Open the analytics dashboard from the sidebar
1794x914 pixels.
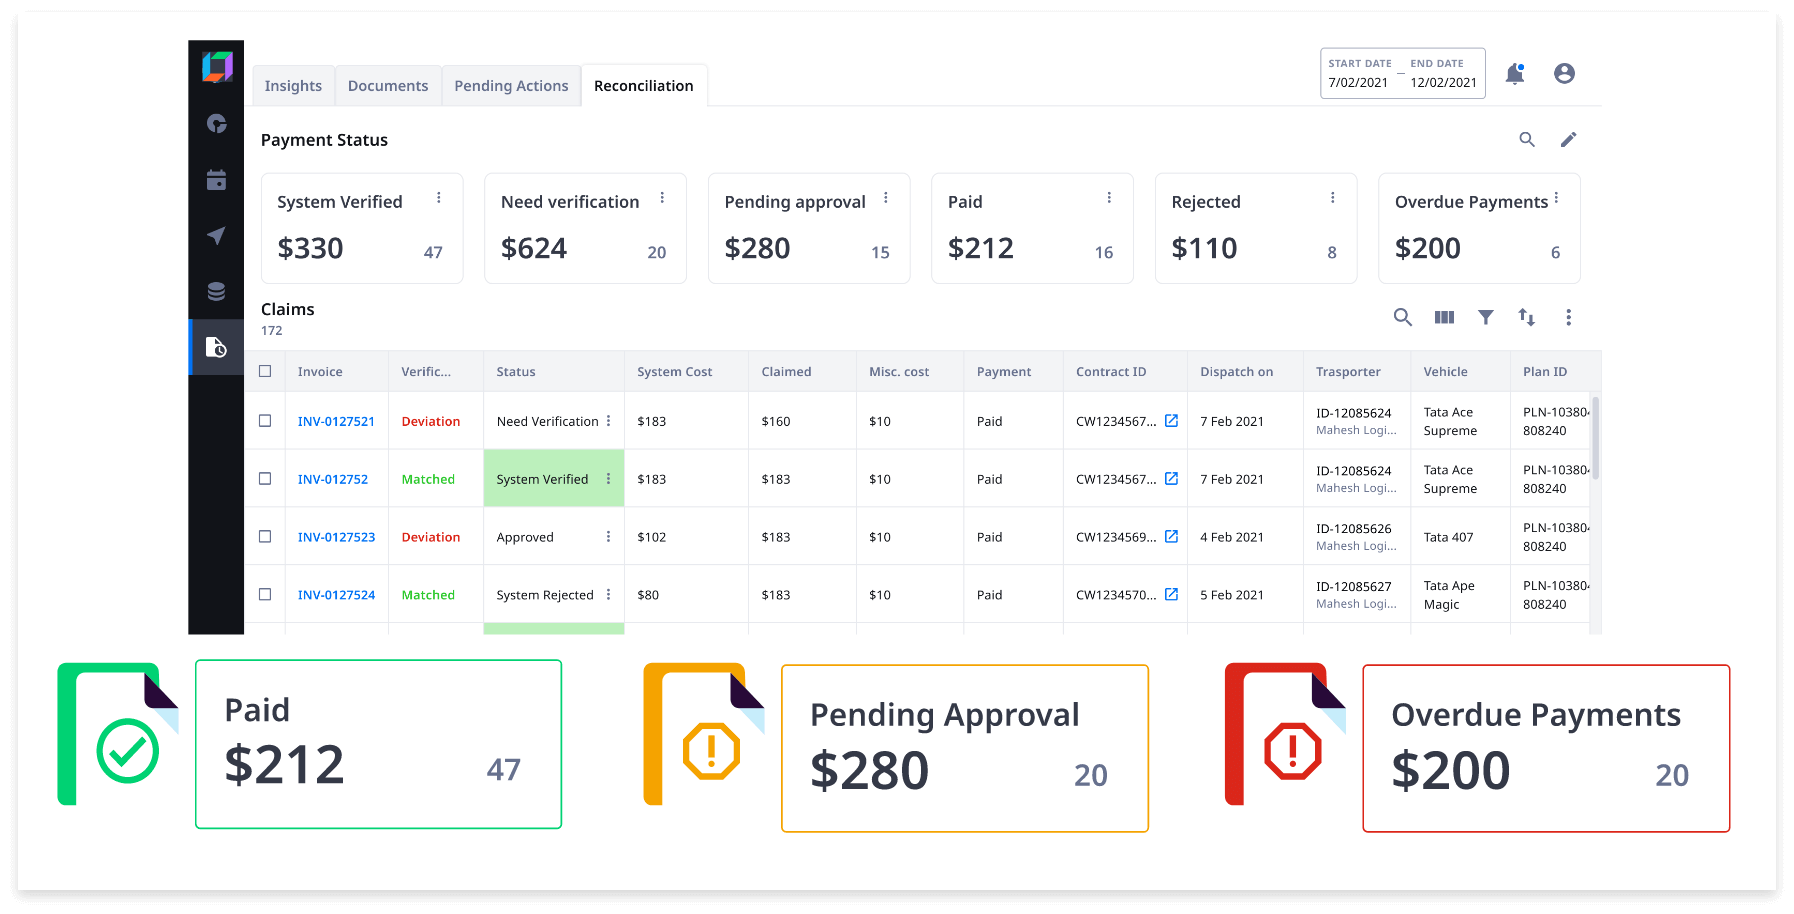[216, 125]
